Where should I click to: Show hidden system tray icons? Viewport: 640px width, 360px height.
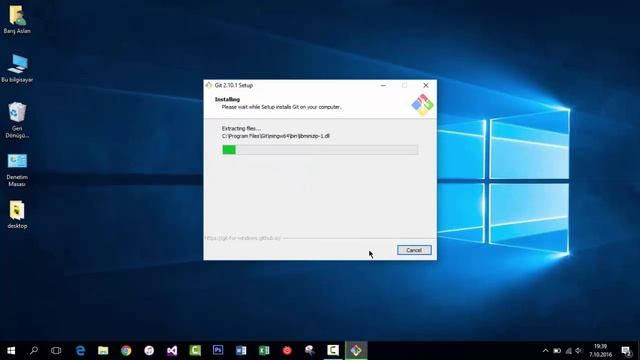545,351
